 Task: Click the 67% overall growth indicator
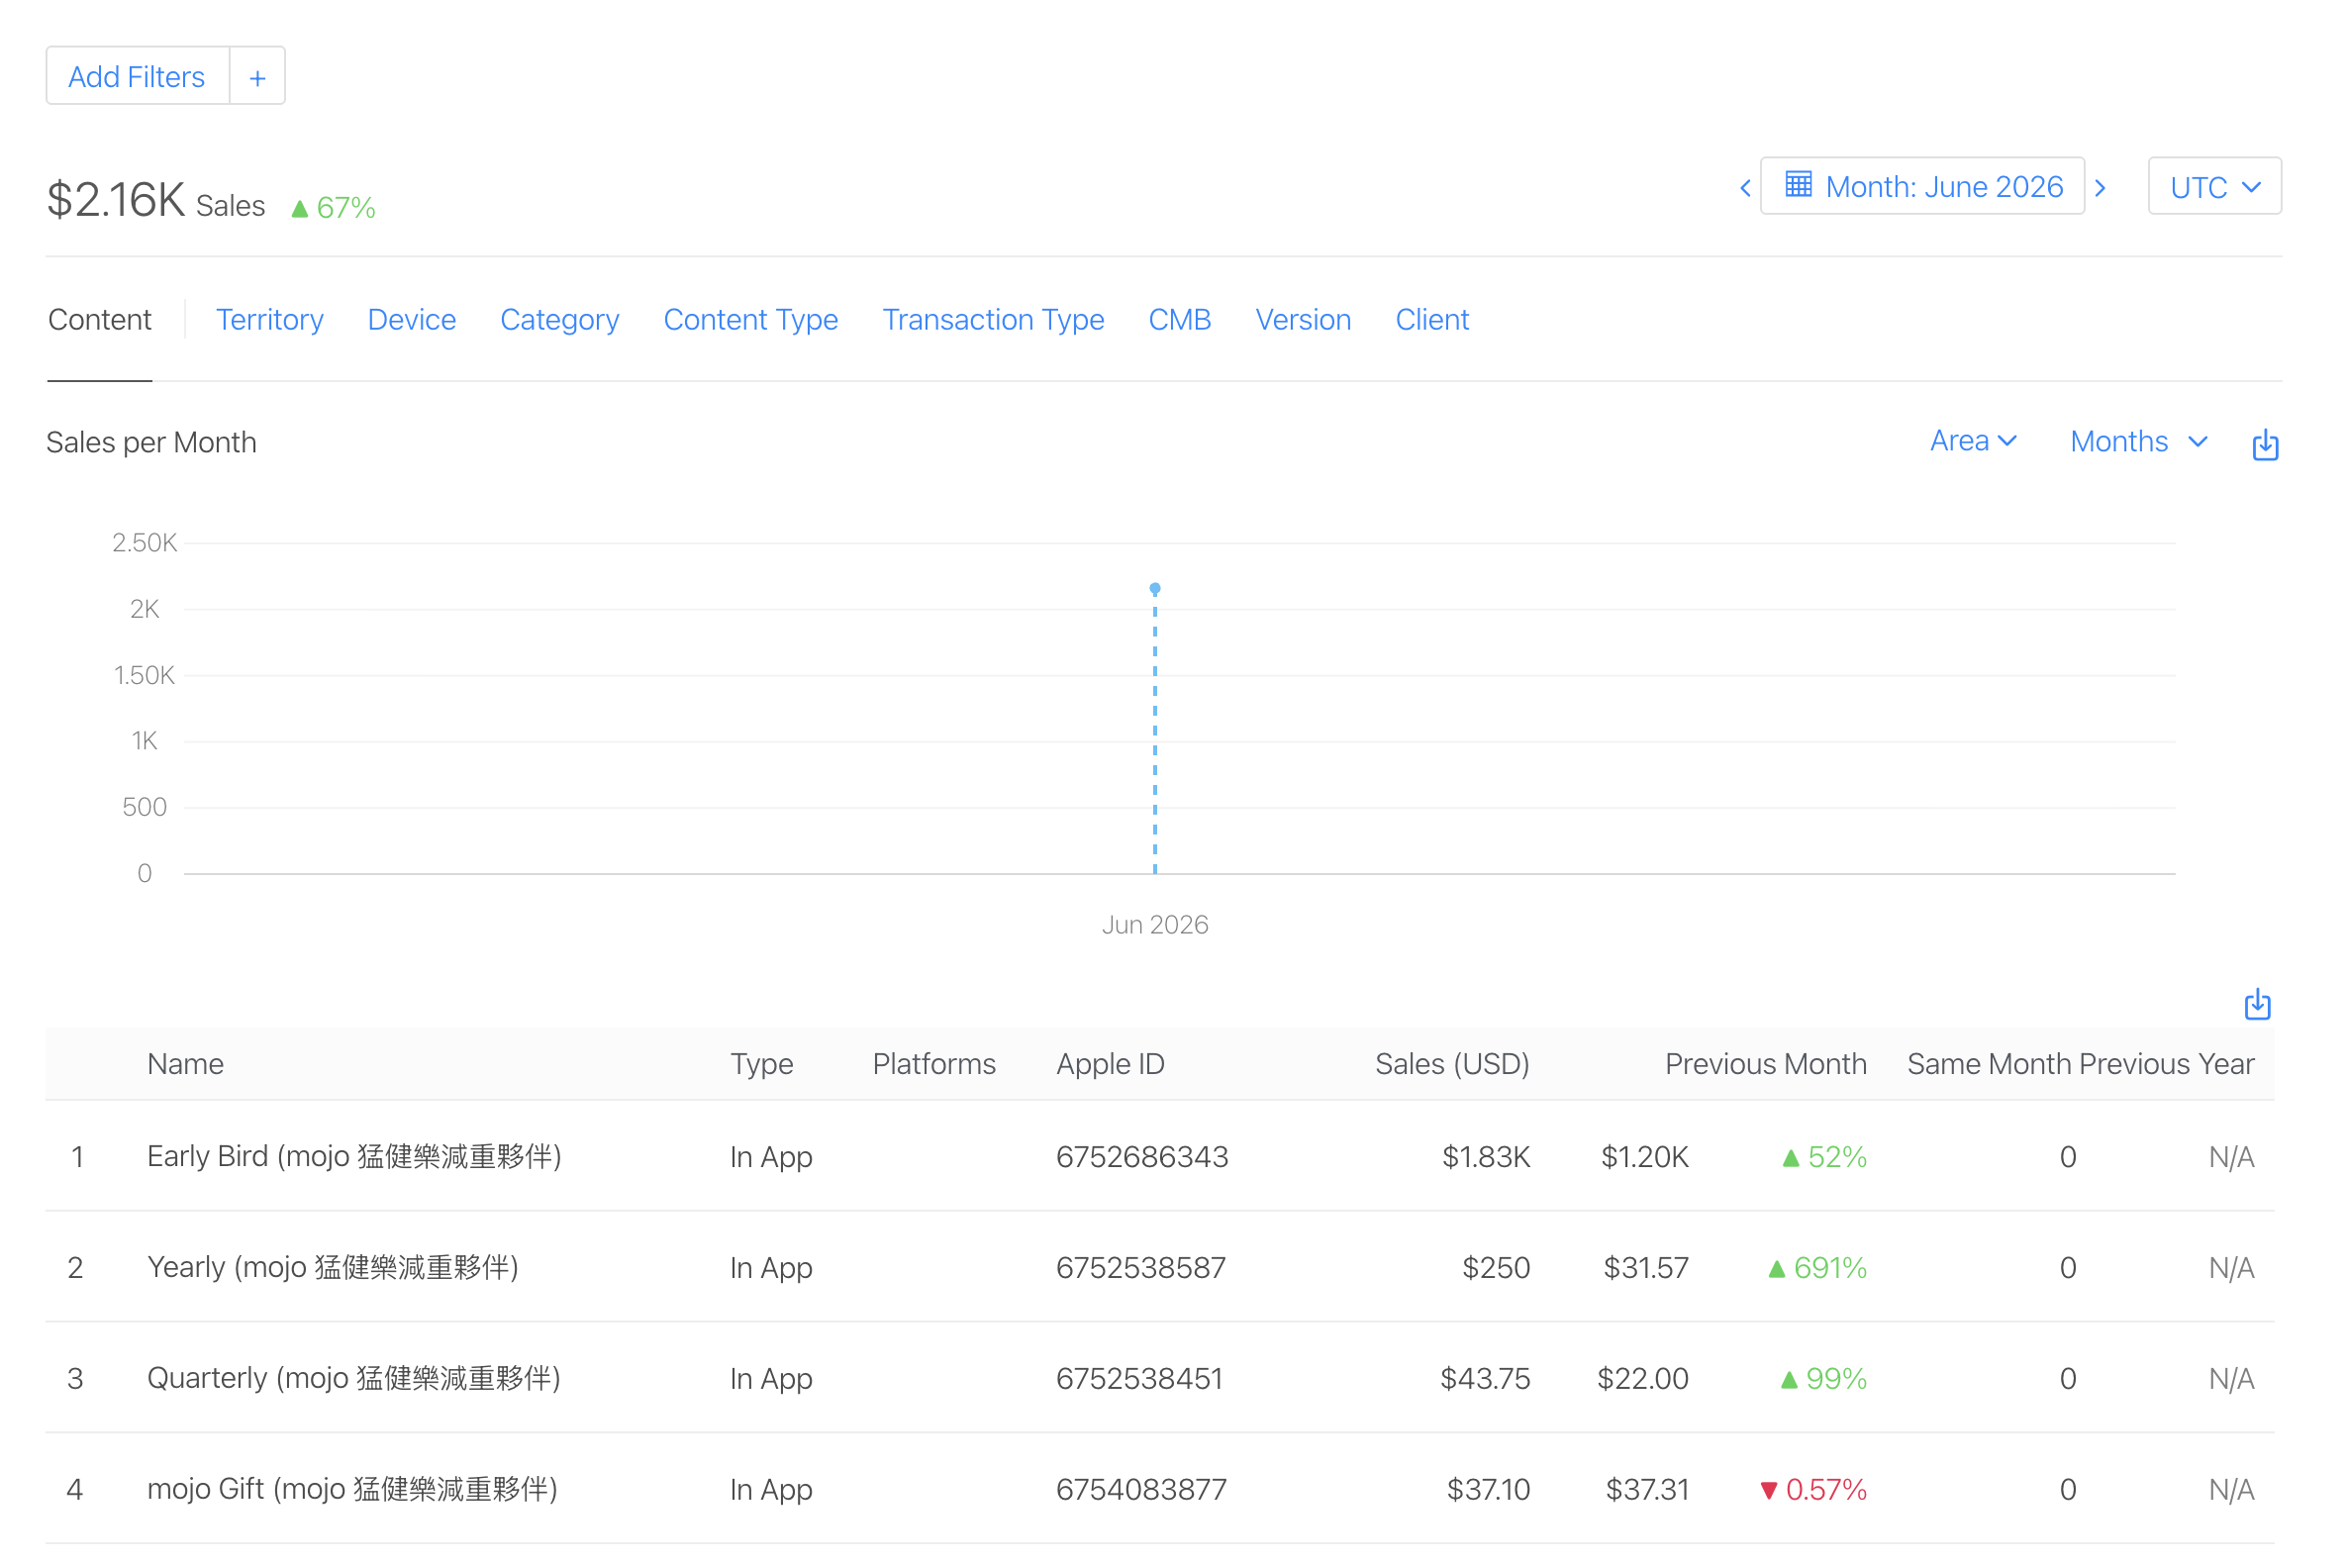coord(333,207)
